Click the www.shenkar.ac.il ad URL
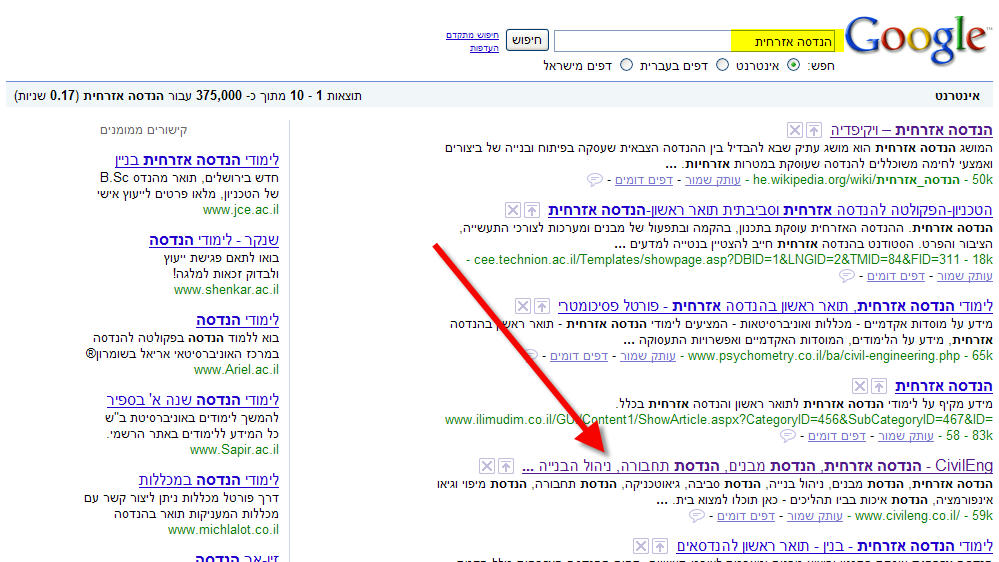999x562 pixels. 226,290
